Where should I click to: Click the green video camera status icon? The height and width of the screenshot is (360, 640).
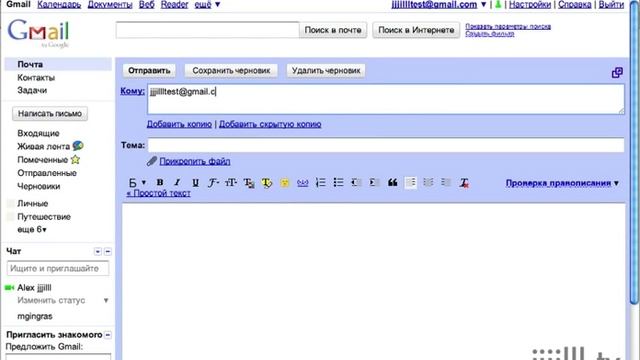(9, 288)
